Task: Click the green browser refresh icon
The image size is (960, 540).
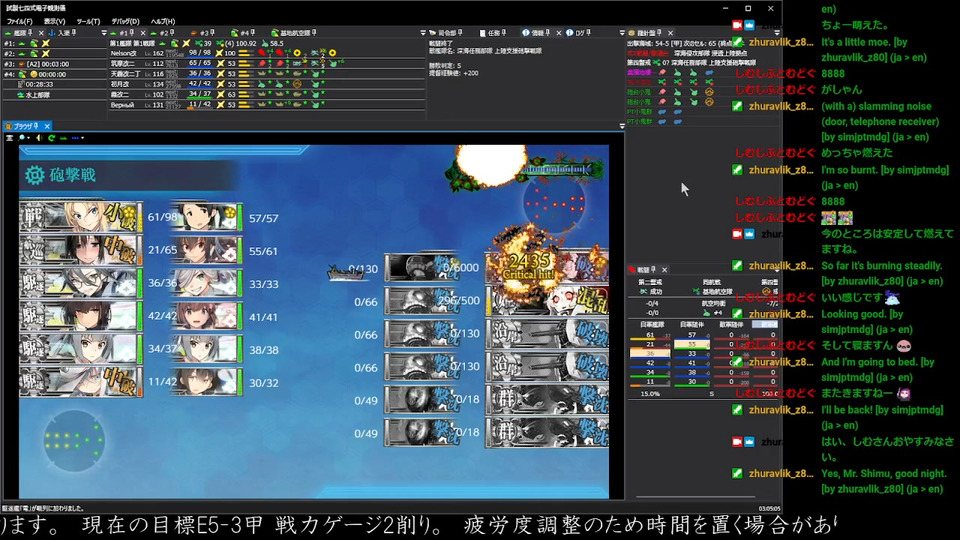Action: pos(51,138)
